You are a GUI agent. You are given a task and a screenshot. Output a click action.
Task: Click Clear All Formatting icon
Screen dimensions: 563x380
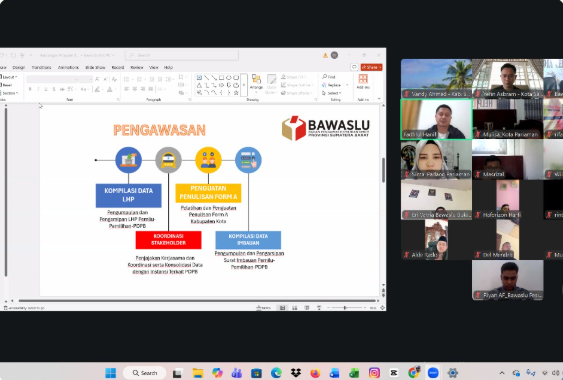coord(114,79)
